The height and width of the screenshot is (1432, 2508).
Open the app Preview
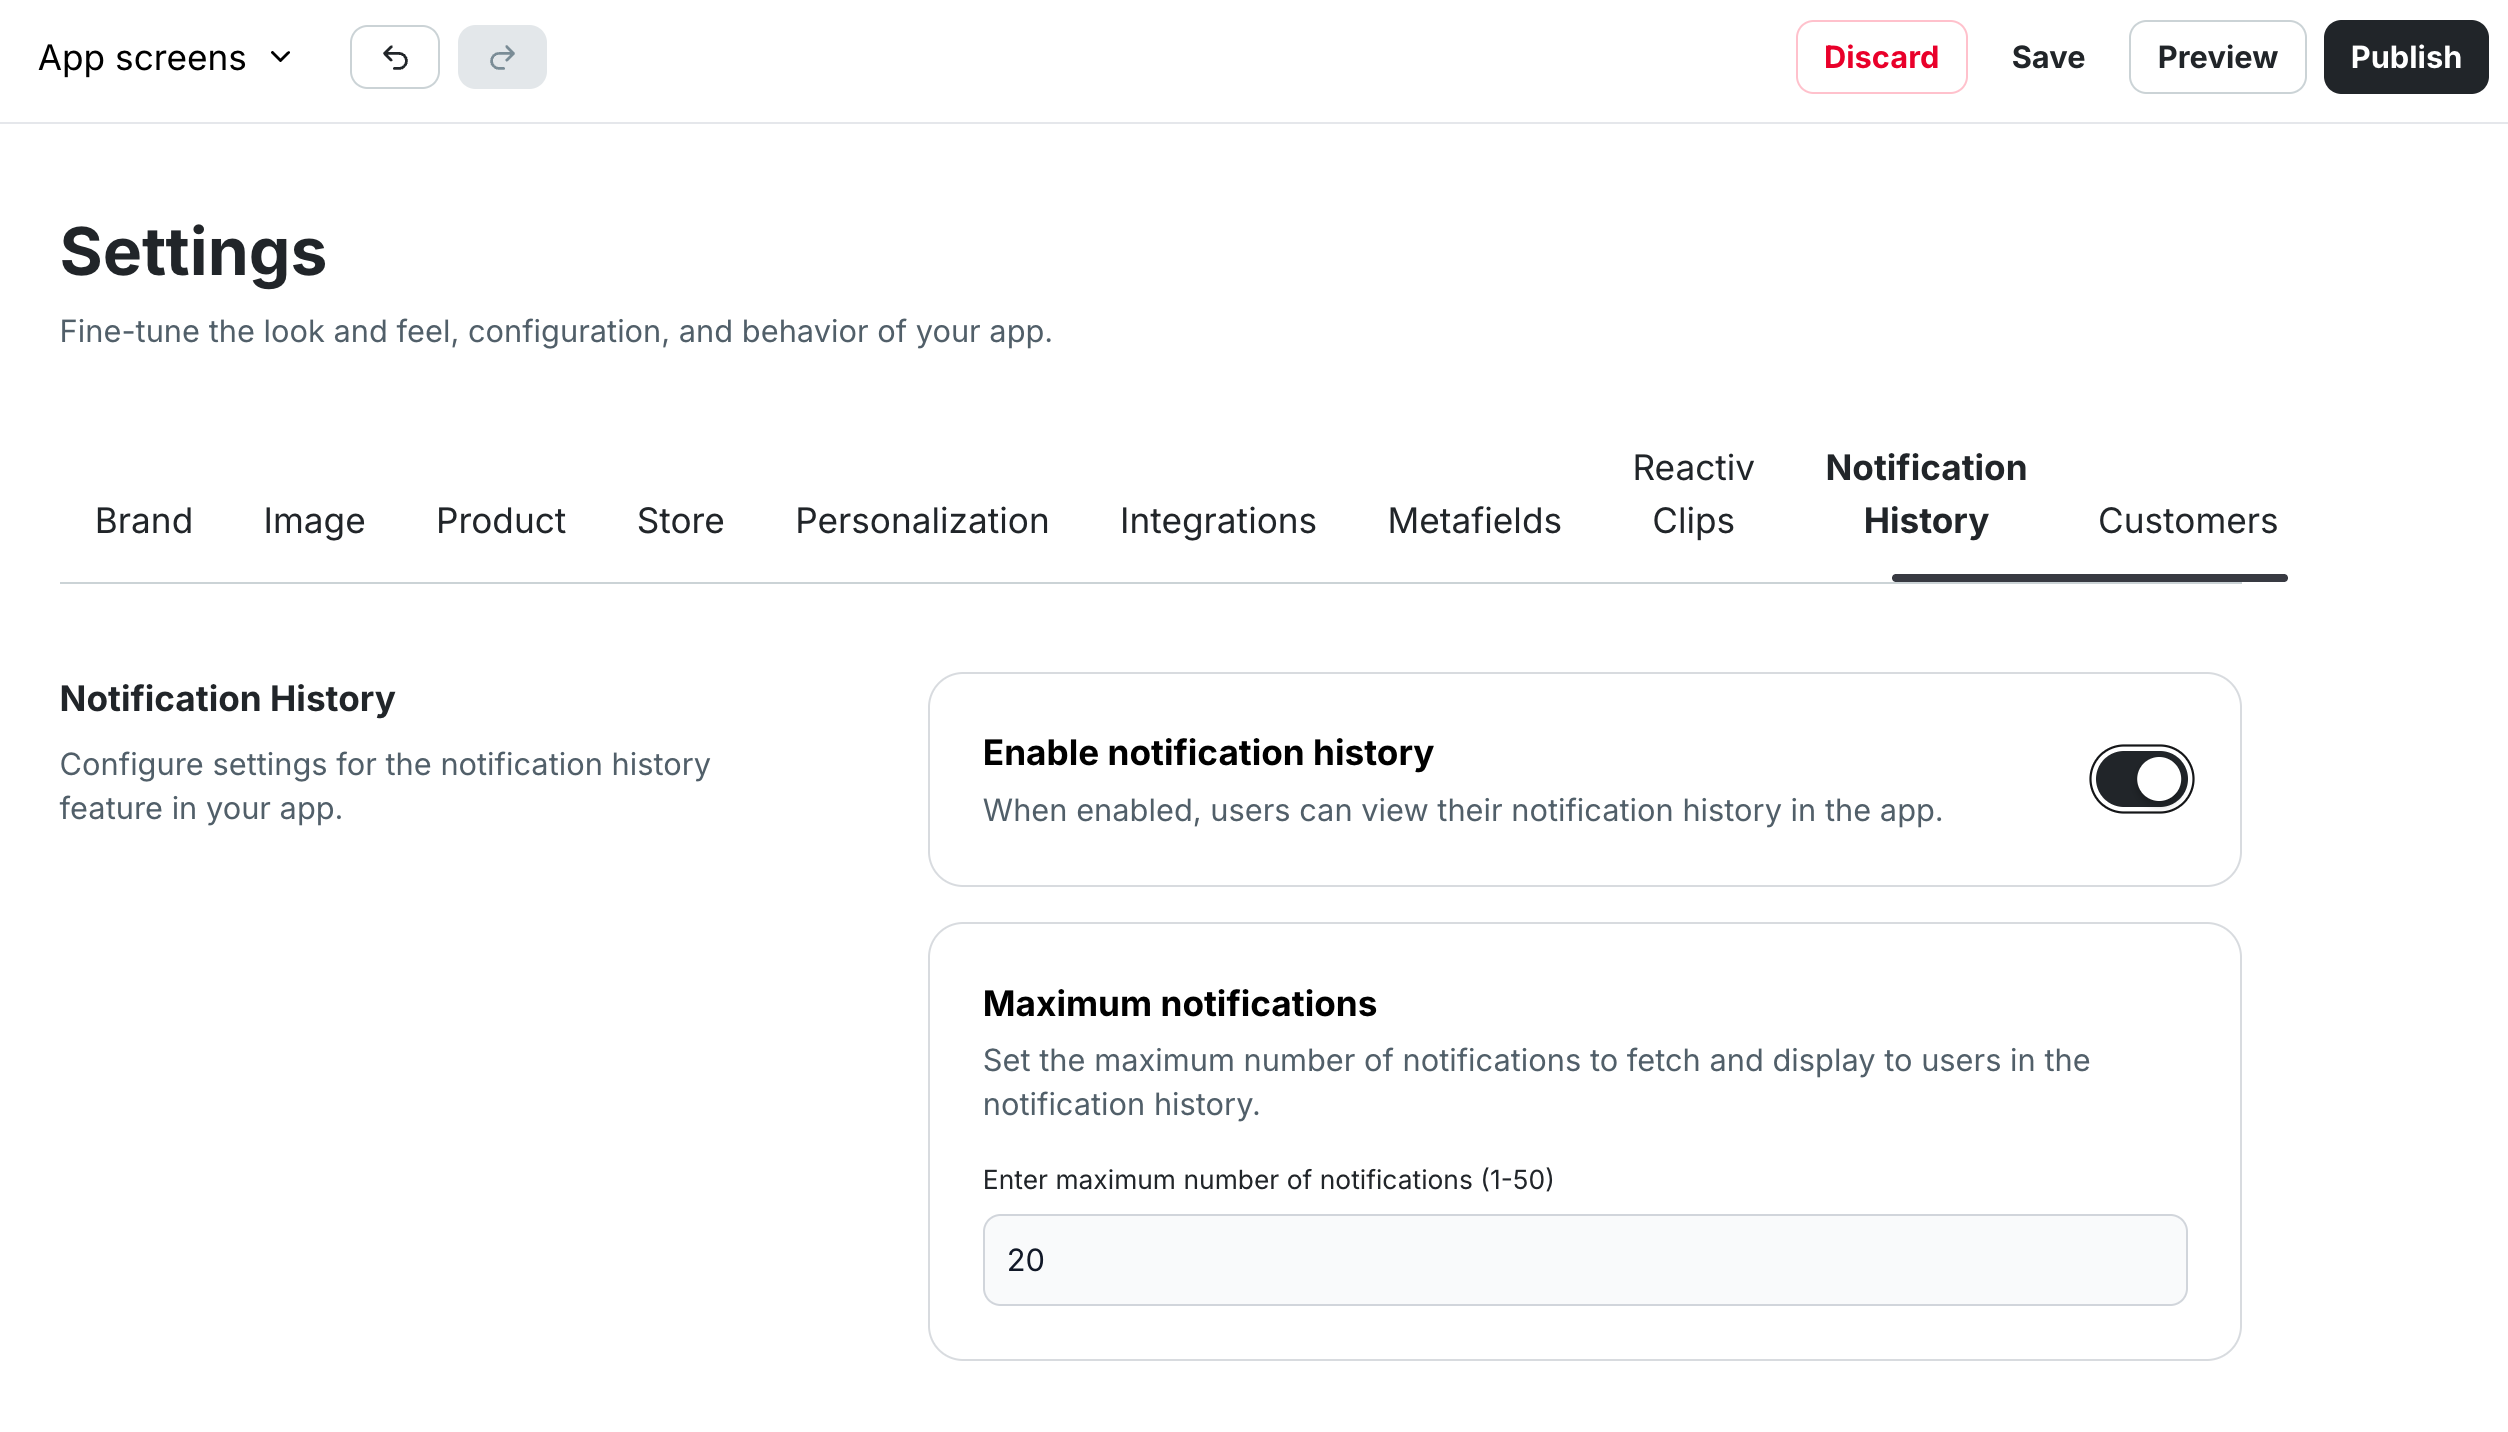pyautogui.click(x=2217, y=58)
